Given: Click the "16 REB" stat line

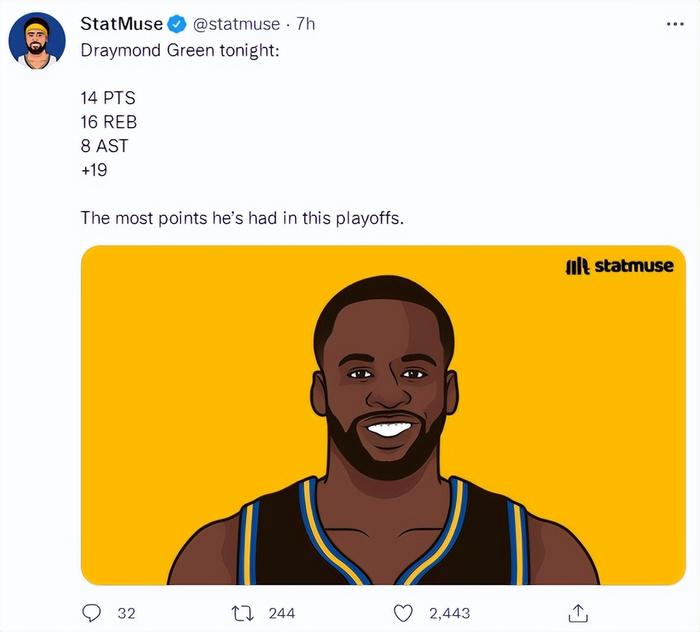Looking at the screenshot, I should tap(108, 122).
